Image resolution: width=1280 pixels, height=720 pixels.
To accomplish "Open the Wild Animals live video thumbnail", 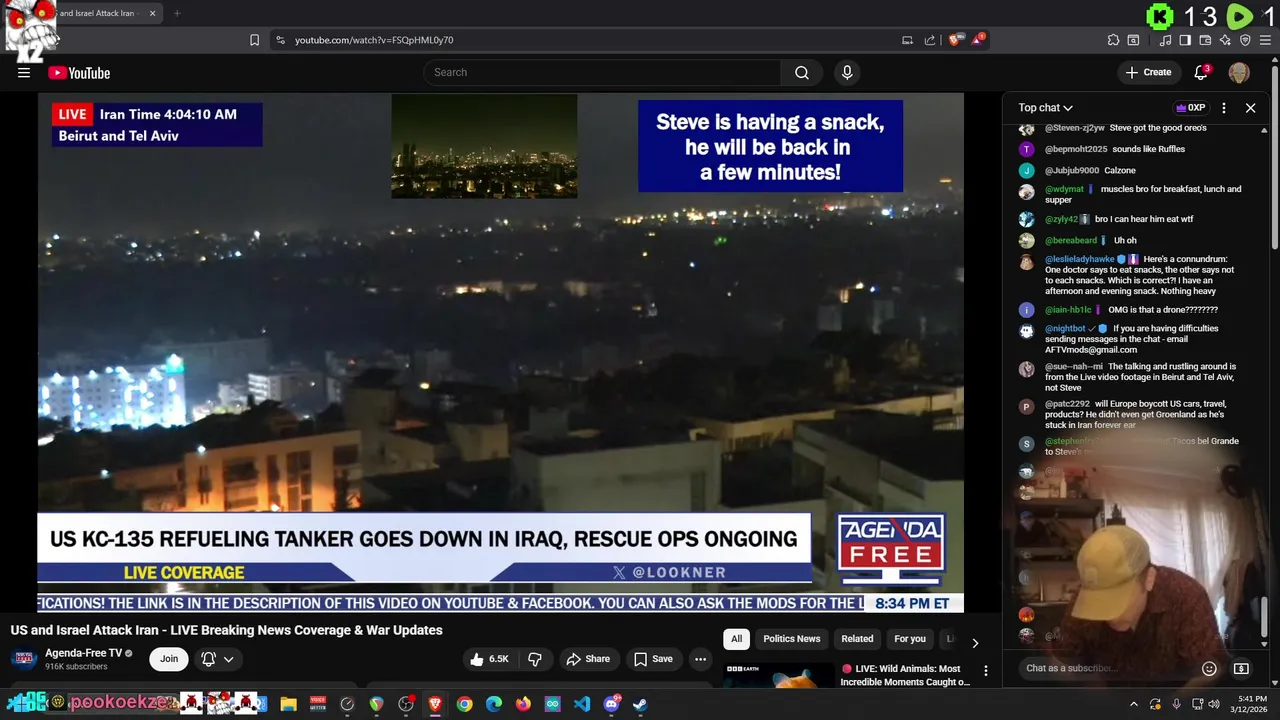I will (778, 675).
